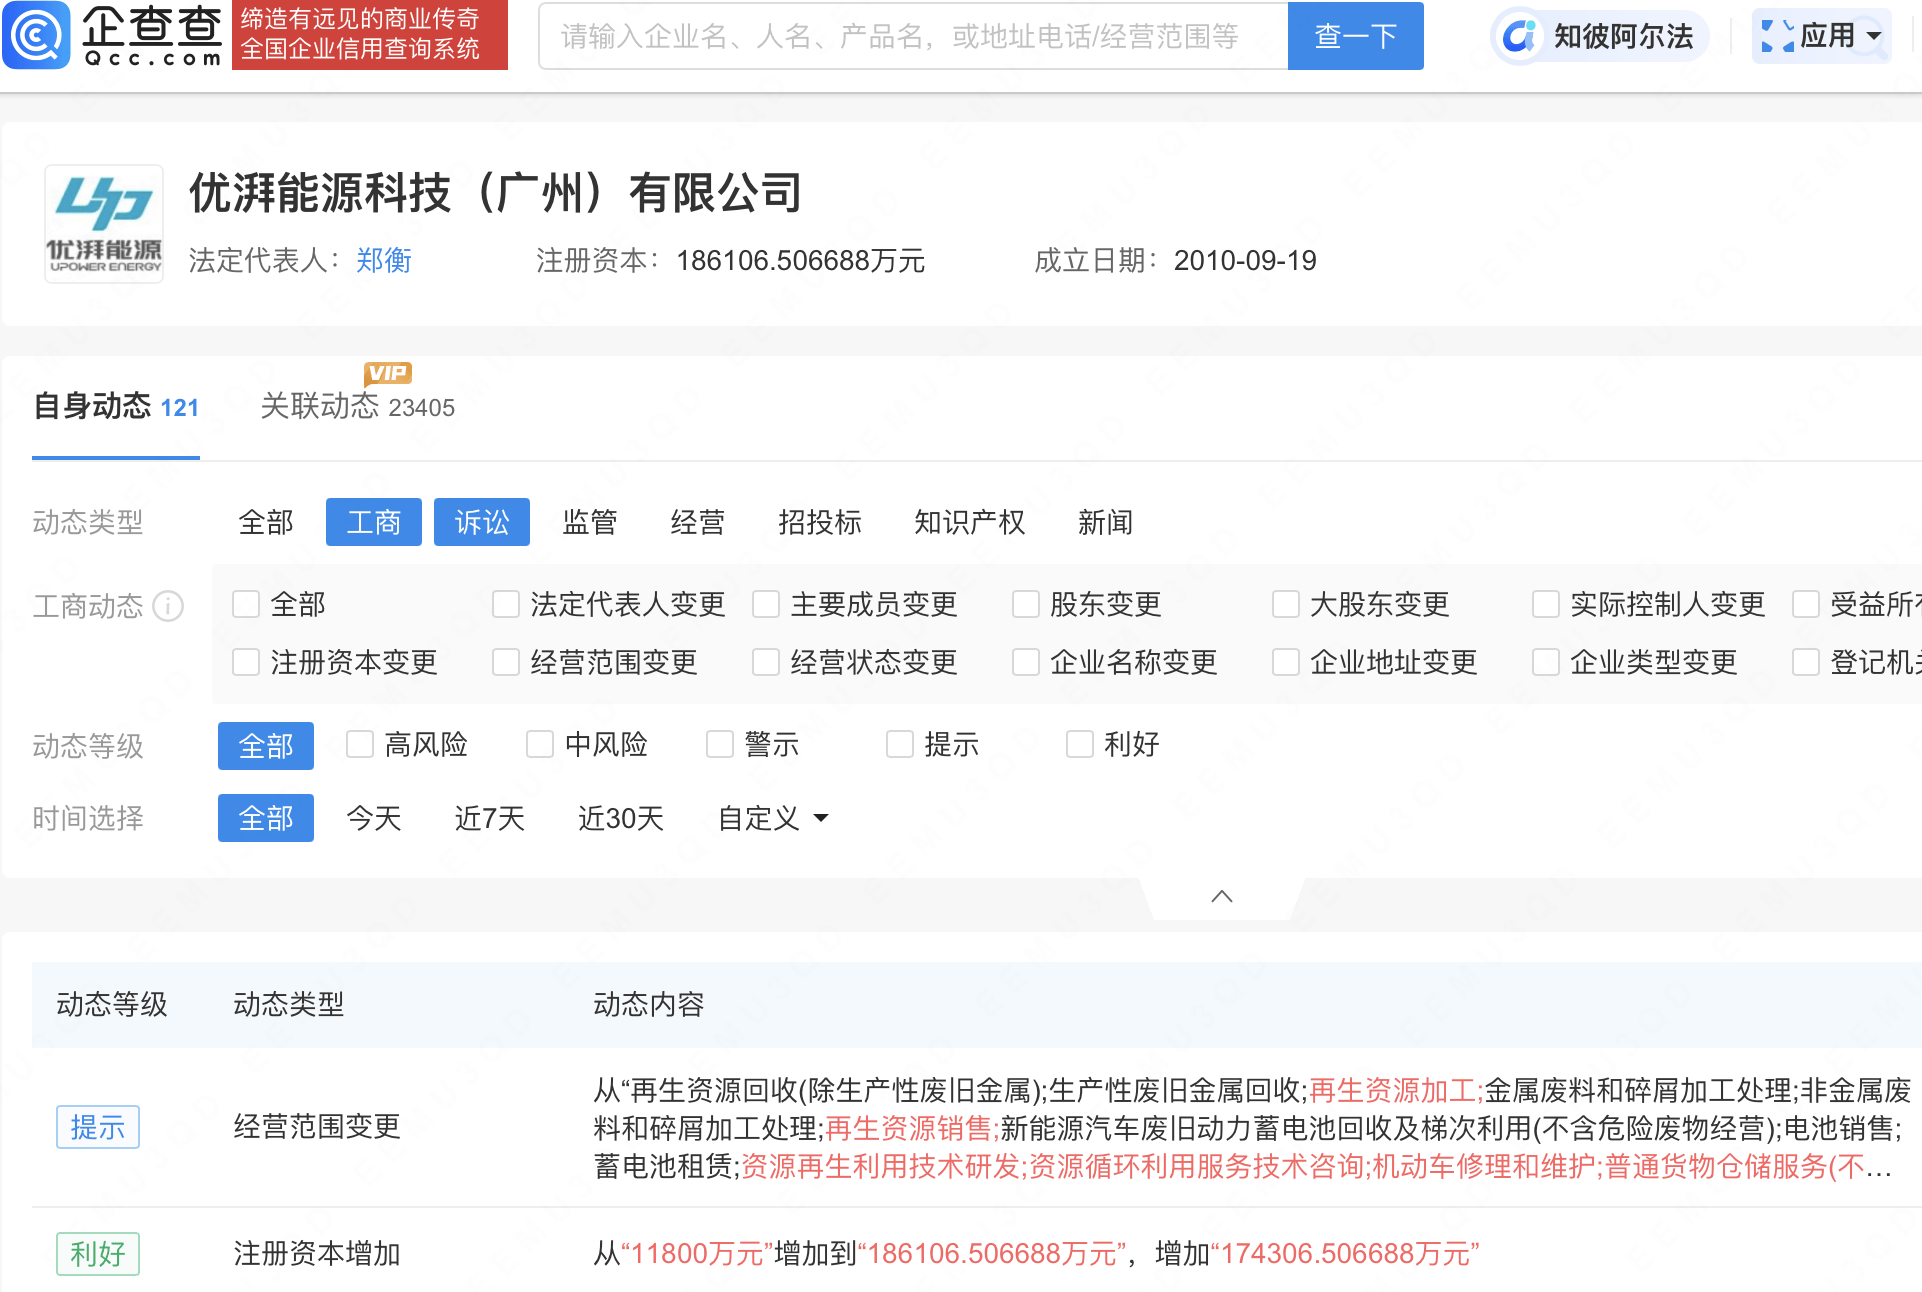Image resolution: width=1922 pixels, height=1292 pixels.
Task: Click the red slogan banner beside logo
Action: point(370,34)
